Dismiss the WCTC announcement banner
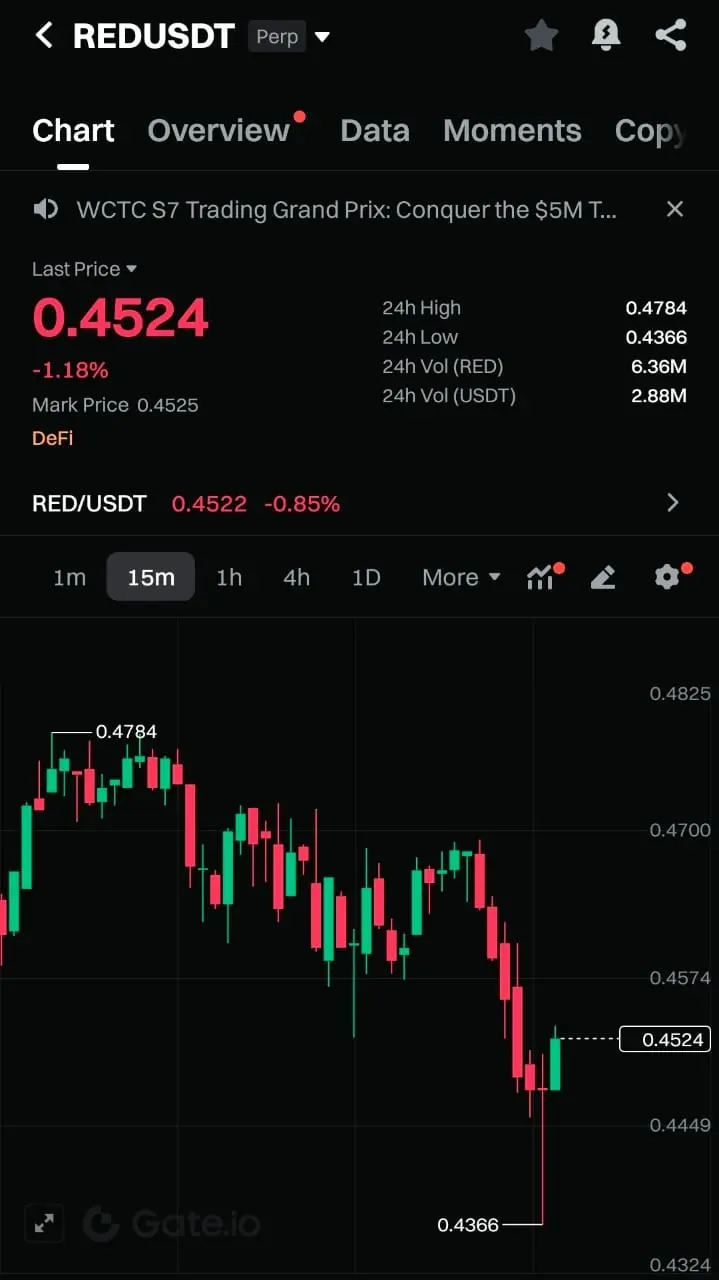Screen dimensions: 719x1280 pos(675,209)
